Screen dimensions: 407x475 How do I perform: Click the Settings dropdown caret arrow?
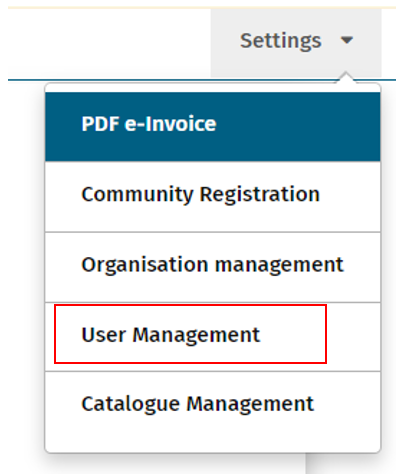pos(347,40)
